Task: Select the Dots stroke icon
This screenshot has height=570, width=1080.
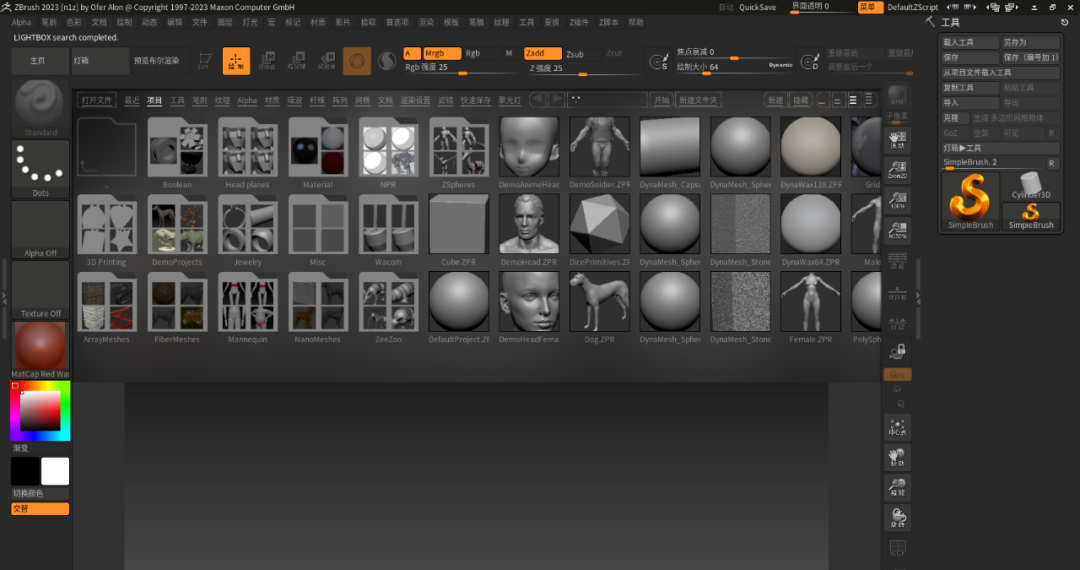Action: [x=41, y=164]
